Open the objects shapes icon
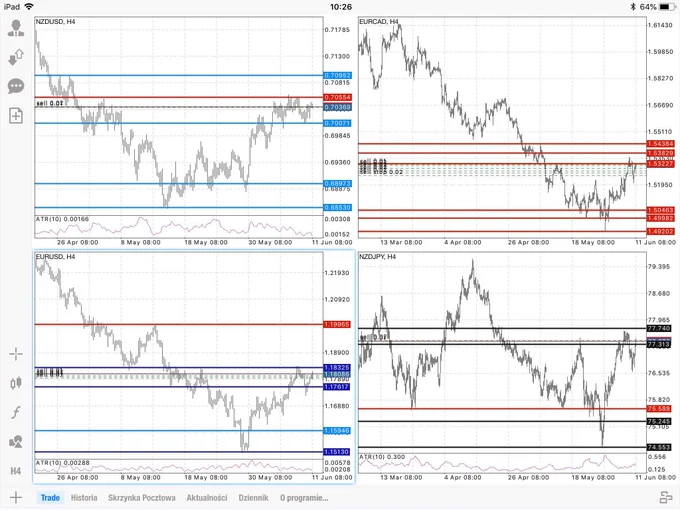This screenshot has height=510, width=680. [16, 441]
